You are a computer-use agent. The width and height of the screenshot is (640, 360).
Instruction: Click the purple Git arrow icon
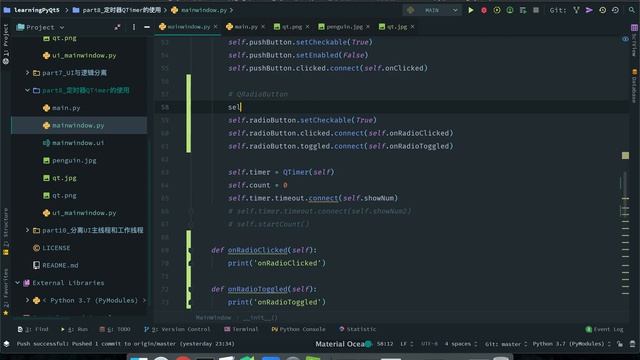click(589, 10)
